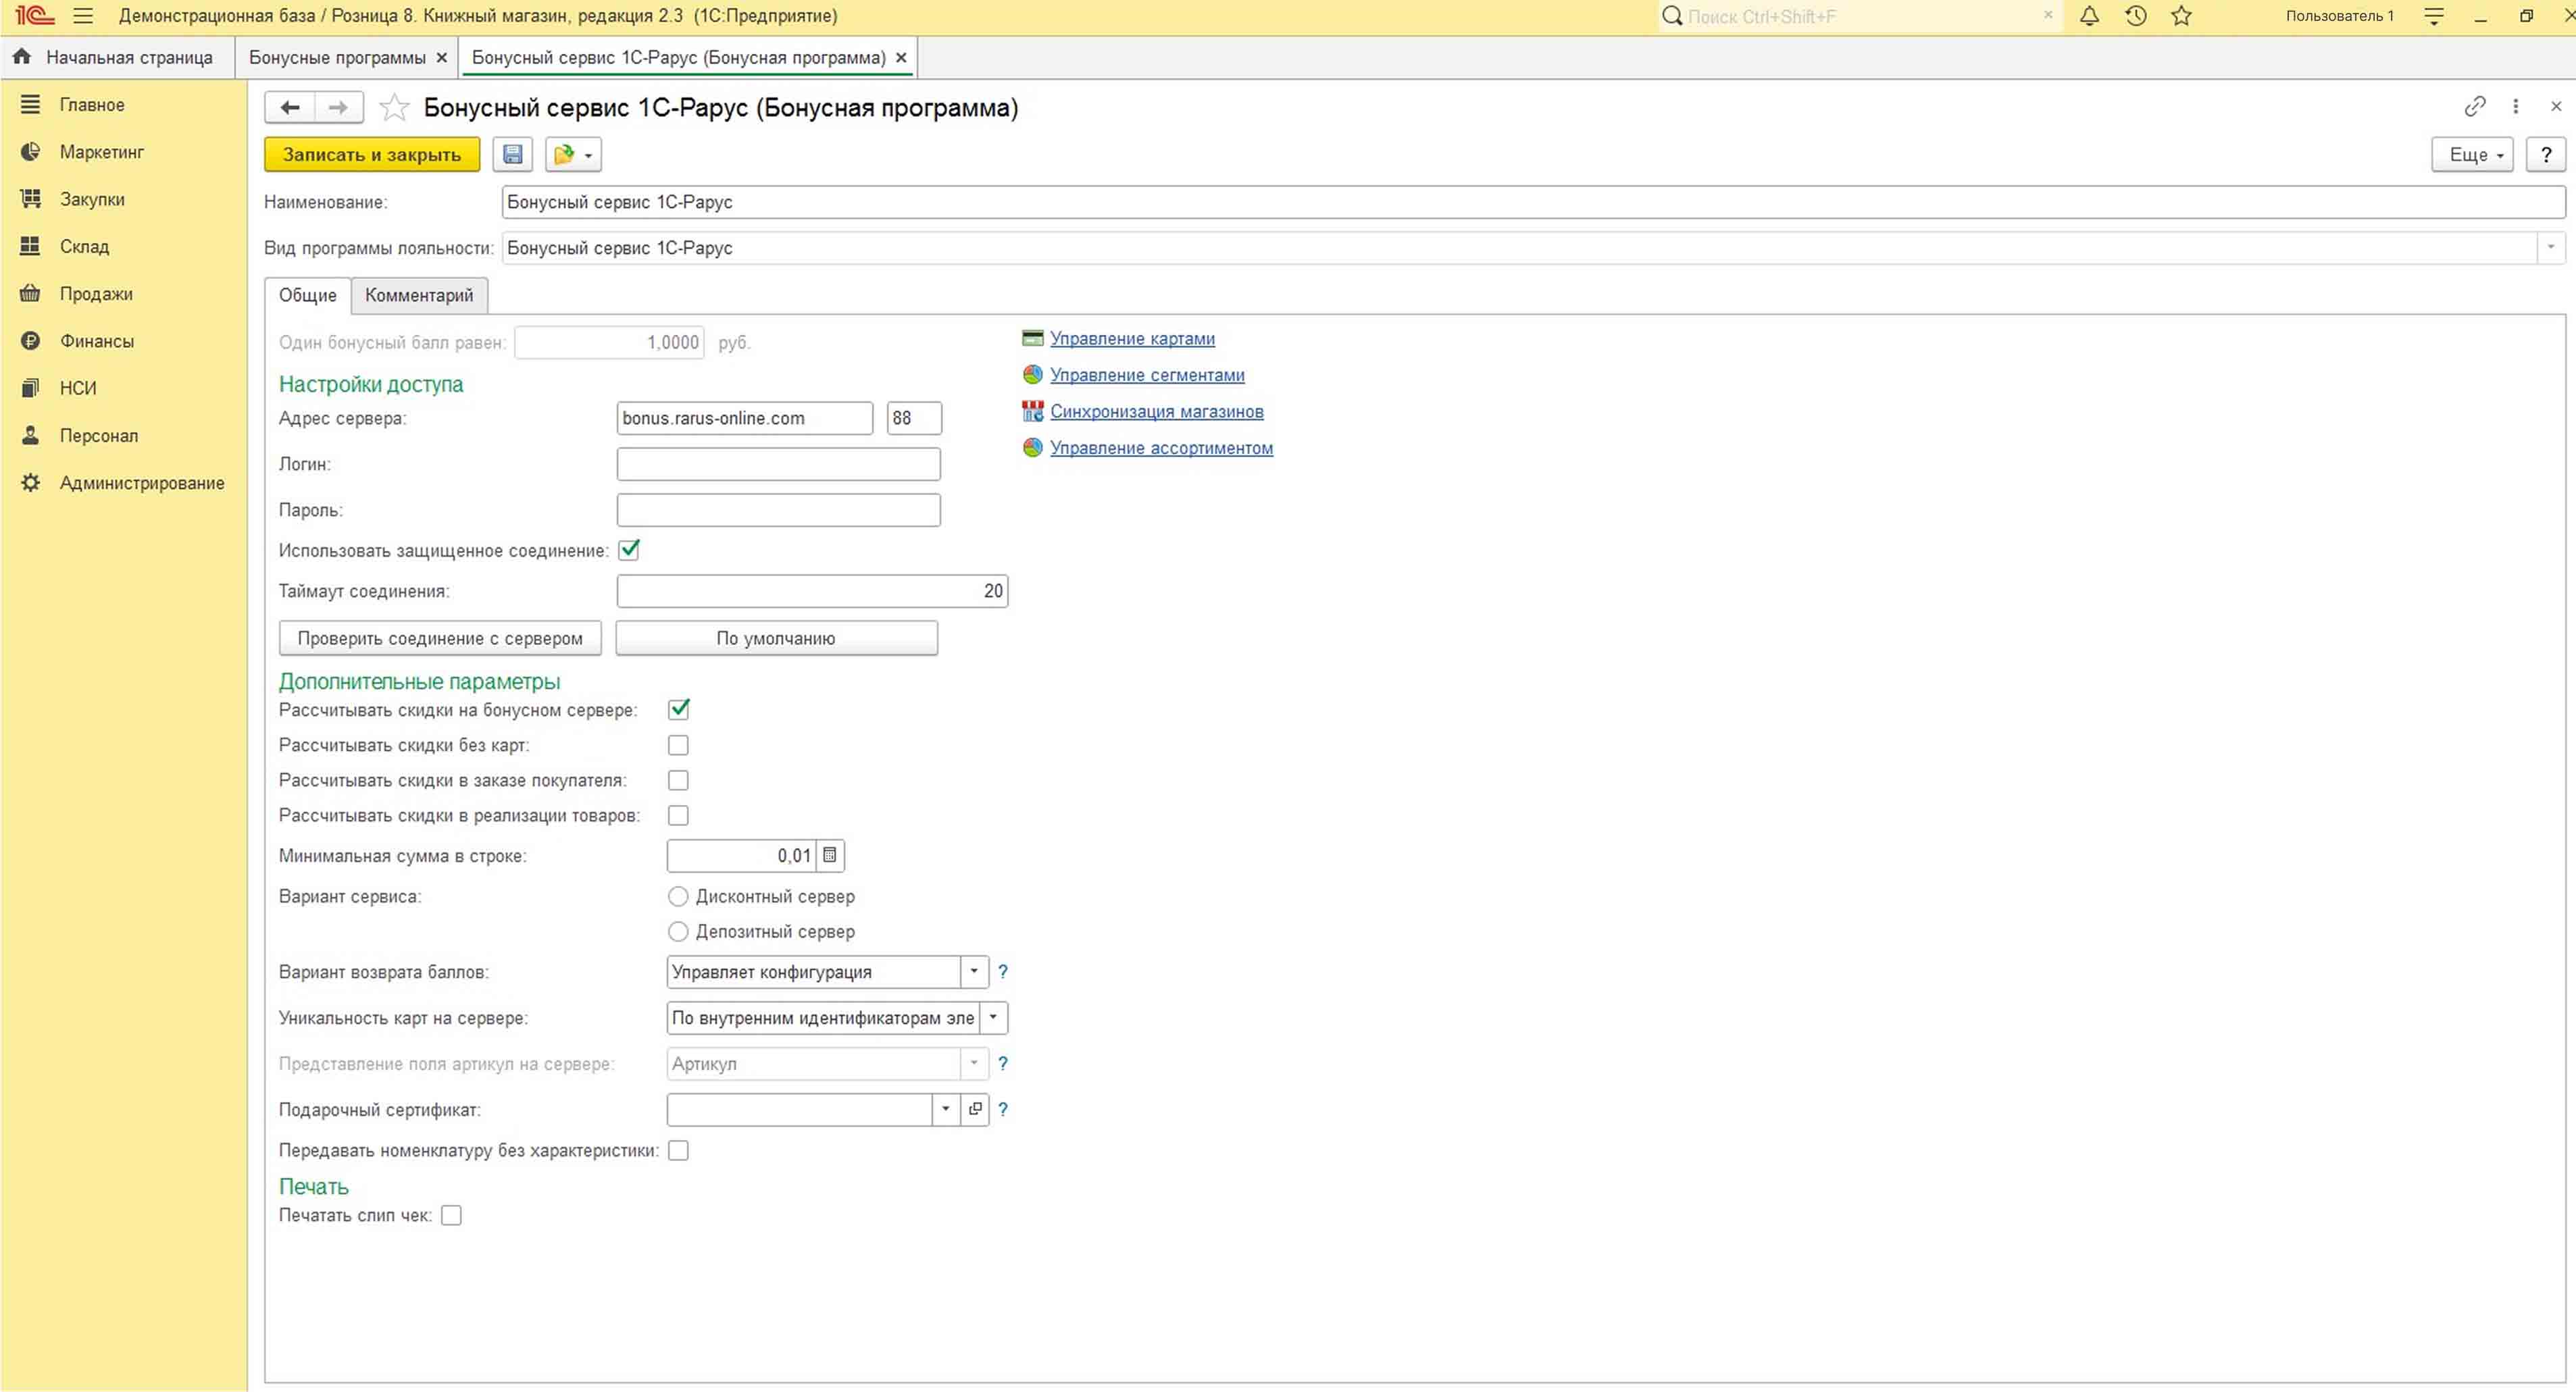Open create-based-on dropdown button
The width and height of the screenshot is (2576, 1392).
[x=573, y=154]
